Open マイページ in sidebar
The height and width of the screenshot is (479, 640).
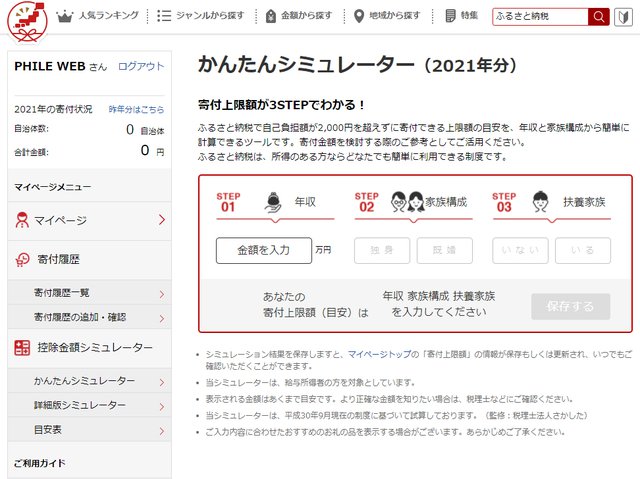(x=89, y=220)
